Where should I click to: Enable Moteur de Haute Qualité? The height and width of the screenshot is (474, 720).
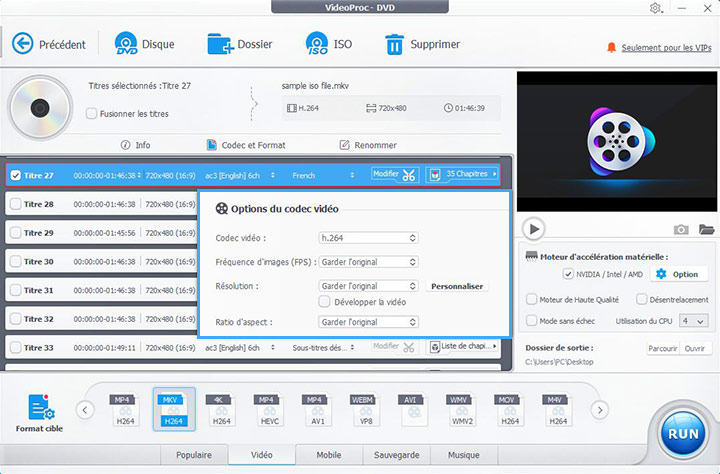531,299
